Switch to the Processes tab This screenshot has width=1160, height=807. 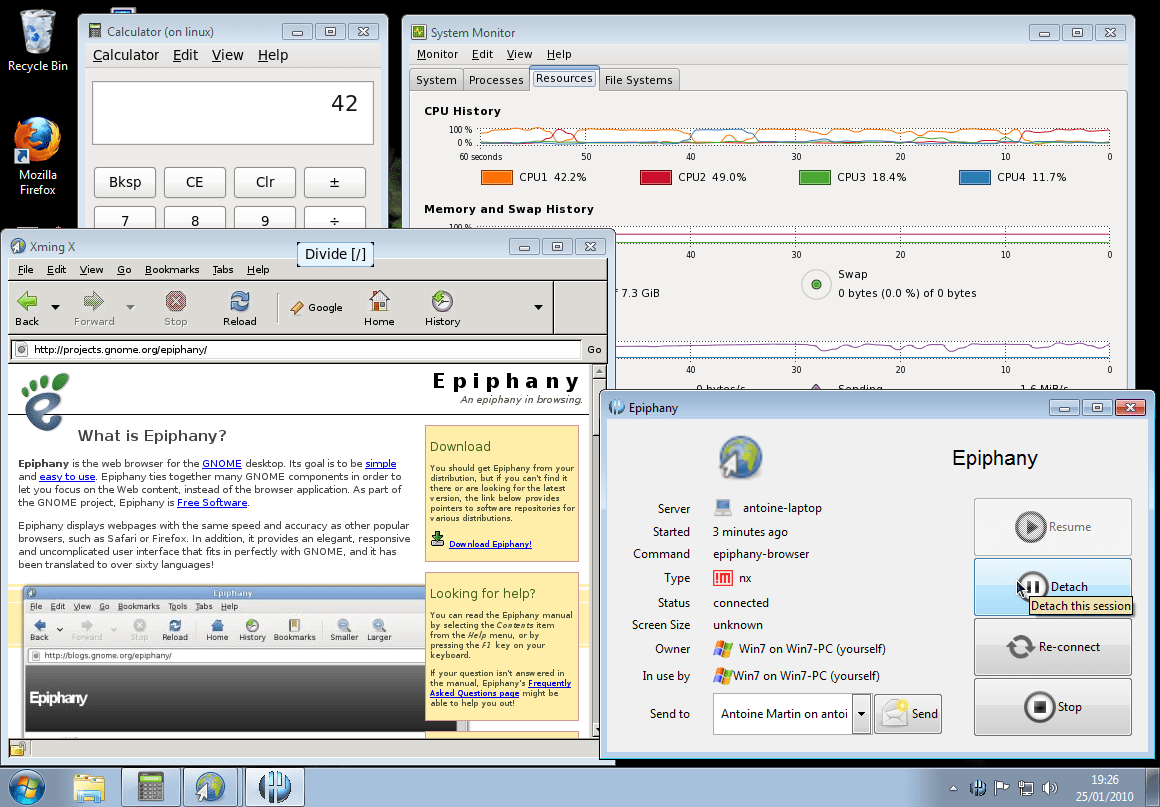pos(496,79)
